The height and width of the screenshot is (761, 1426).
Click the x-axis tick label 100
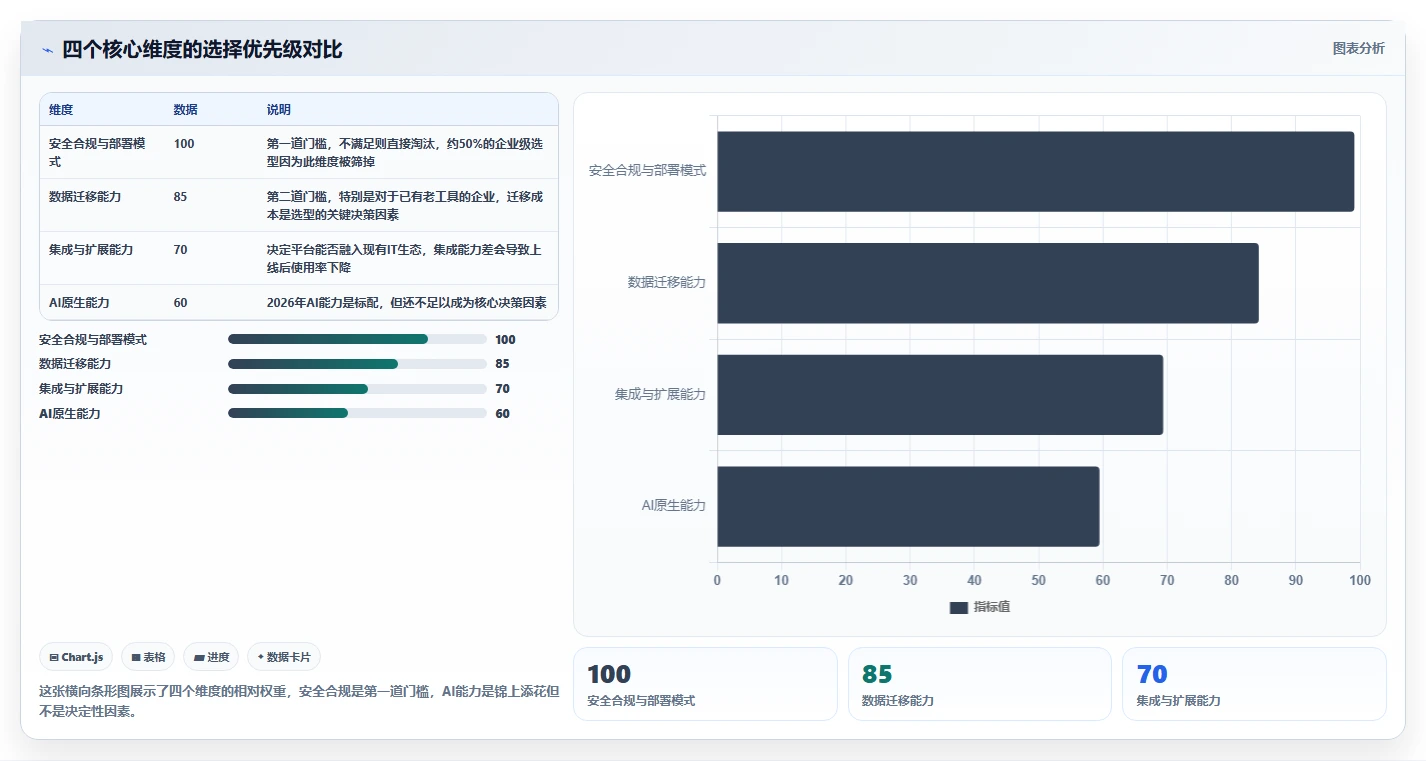pyautogui.click(x=1359, y=580)
